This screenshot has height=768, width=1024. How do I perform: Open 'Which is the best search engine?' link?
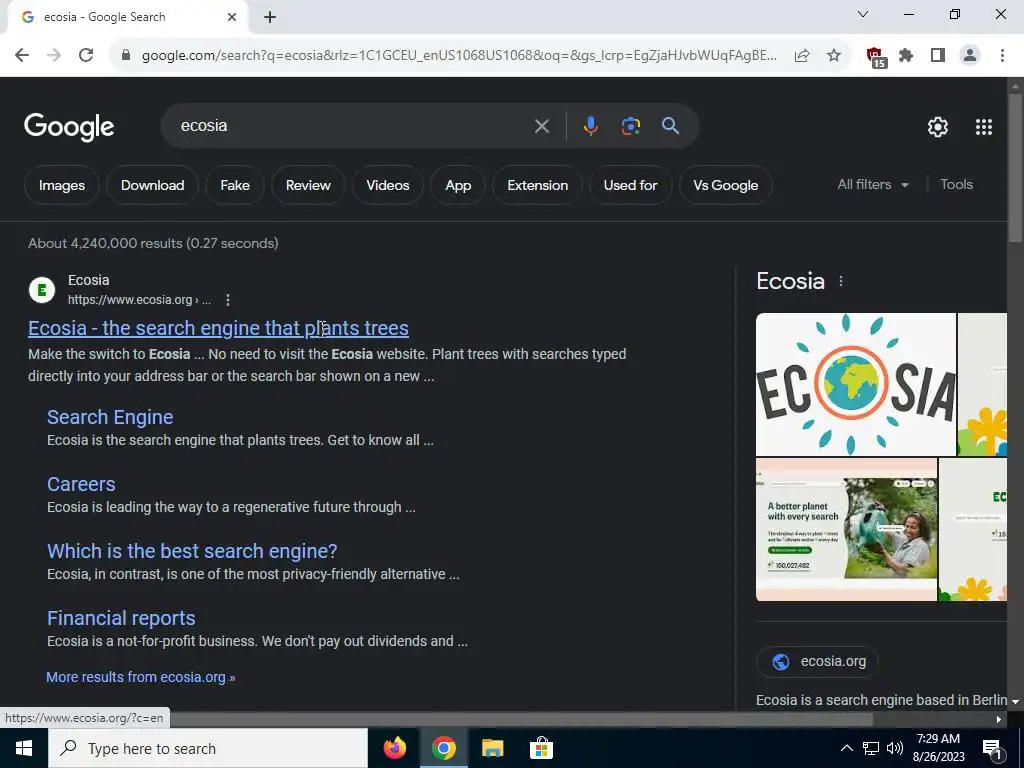coord(192,551)
